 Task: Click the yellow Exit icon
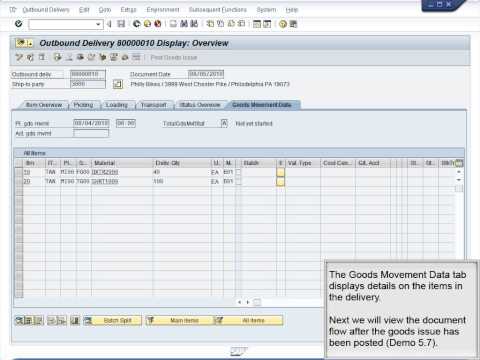[147, 24]
